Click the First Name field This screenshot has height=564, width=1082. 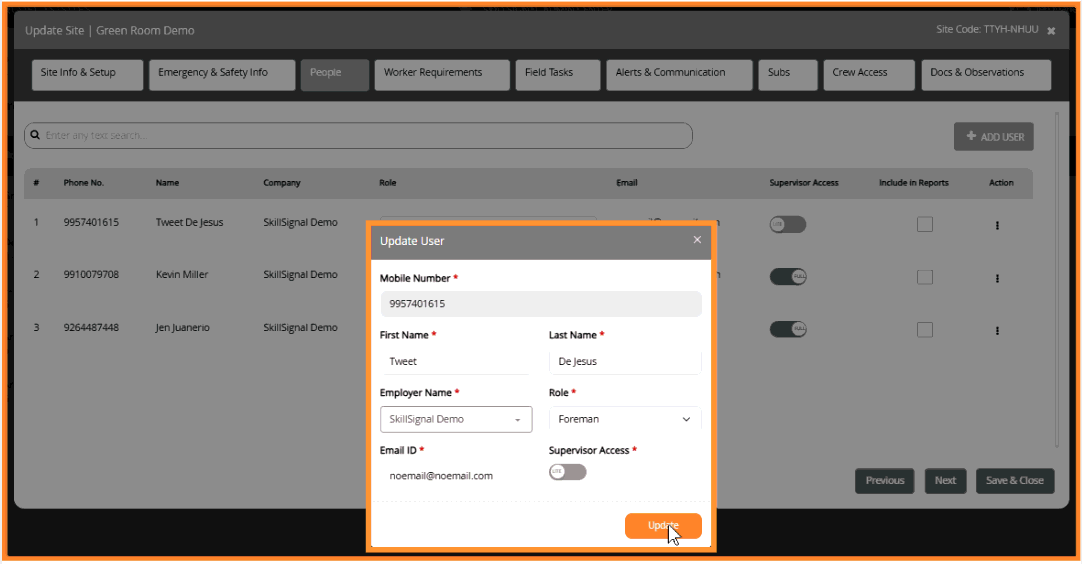455,361
